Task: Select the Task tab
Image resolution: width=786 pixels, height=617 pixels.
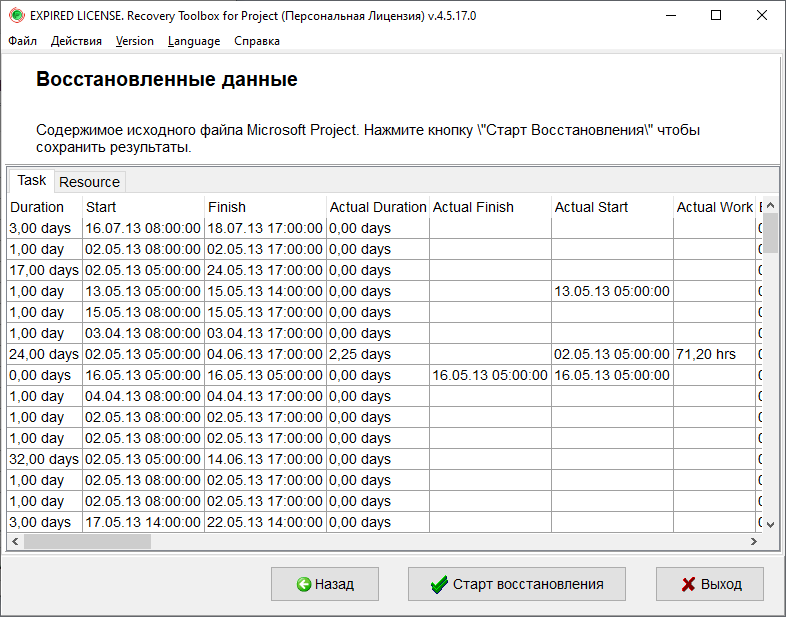Action: point(32,180)
